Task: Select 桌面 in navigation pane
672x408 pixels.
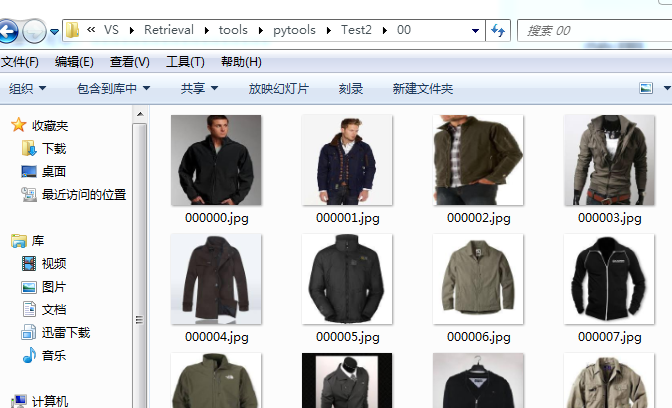Action: click(54, 172)
